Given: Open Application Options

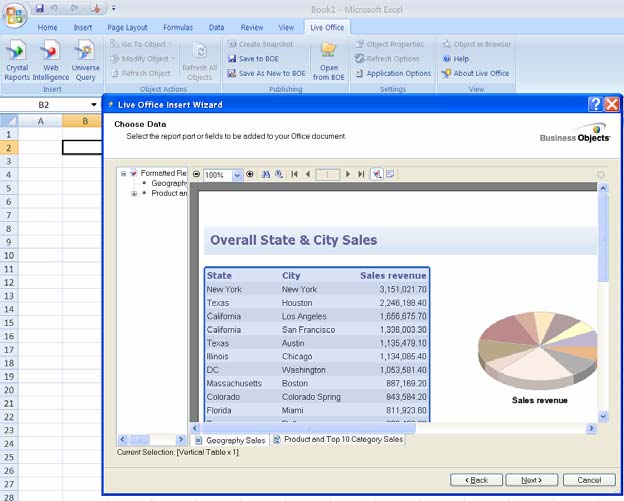Looking at the screenshot, I should pyautogui.click(x=393, y=73).
